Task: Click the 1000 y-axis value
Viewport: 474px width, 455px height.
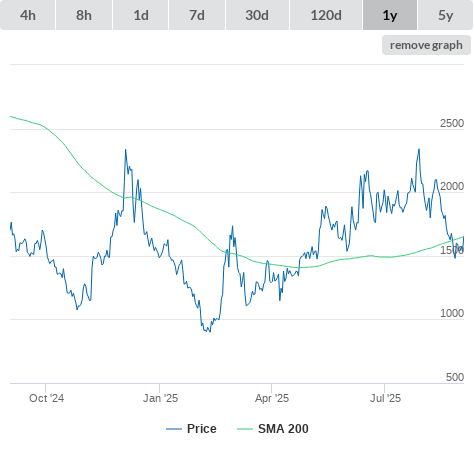Action: point(452,313)
